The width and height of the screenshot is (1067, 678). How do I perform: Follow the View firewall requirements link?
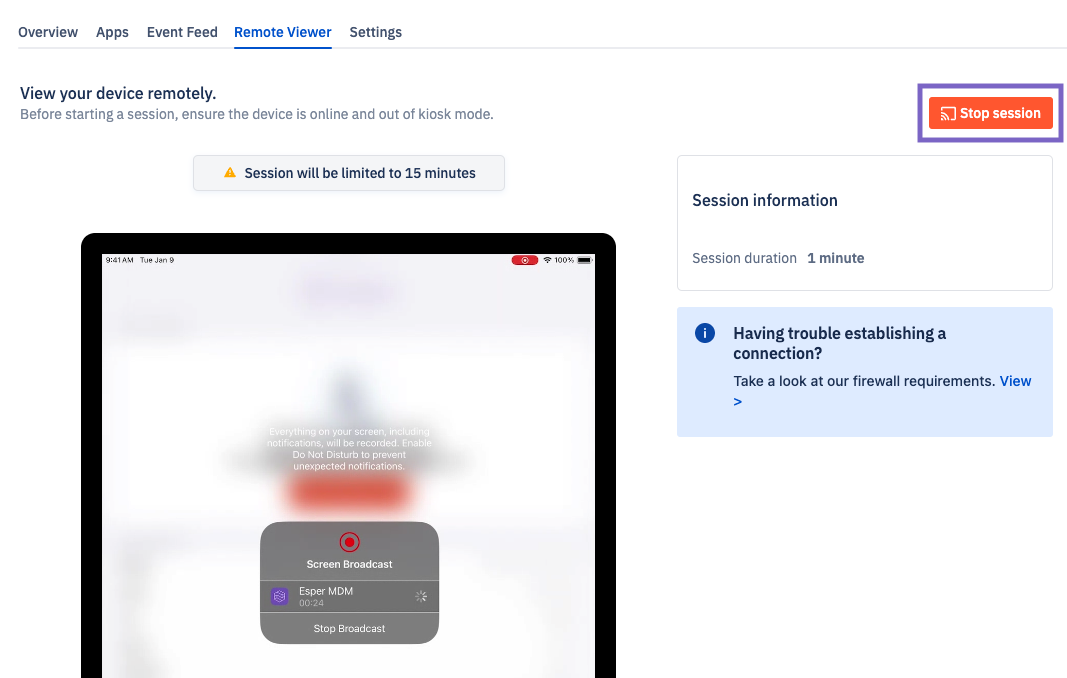pos(1015,381)
